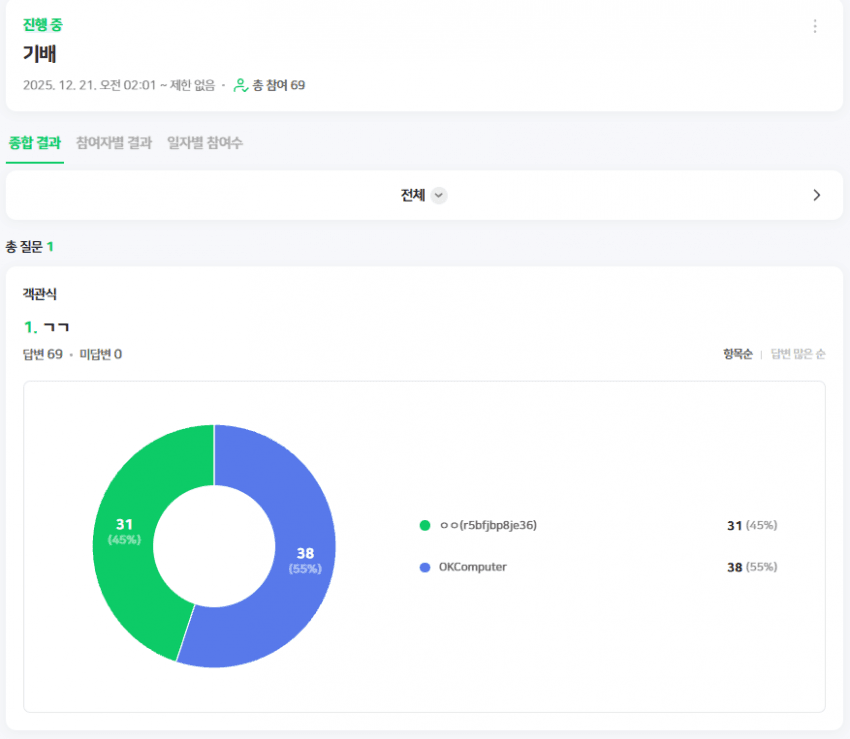This screenshot has width=850, height=739.
Task: Click the green legend dot for ㅇㅇ(r5bfjbp8je36)
Action: tap(425, 525)
